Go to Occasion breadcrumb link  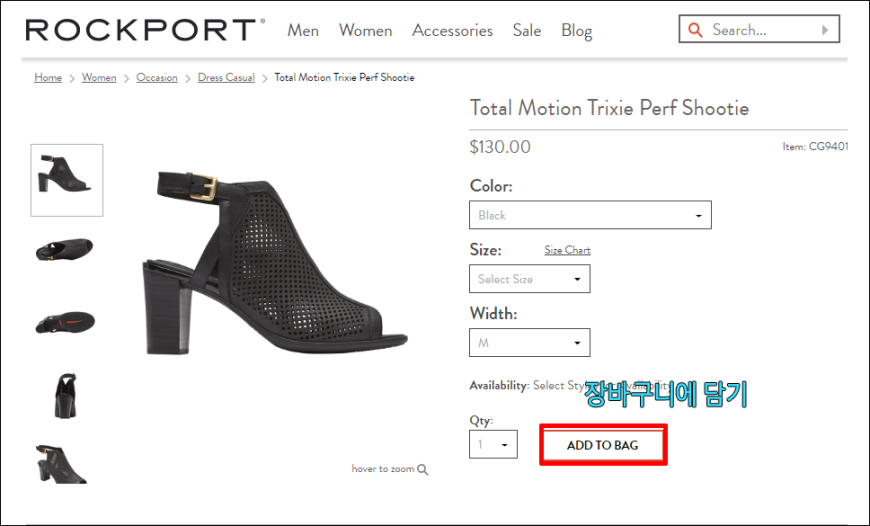[x=157, y=78]
